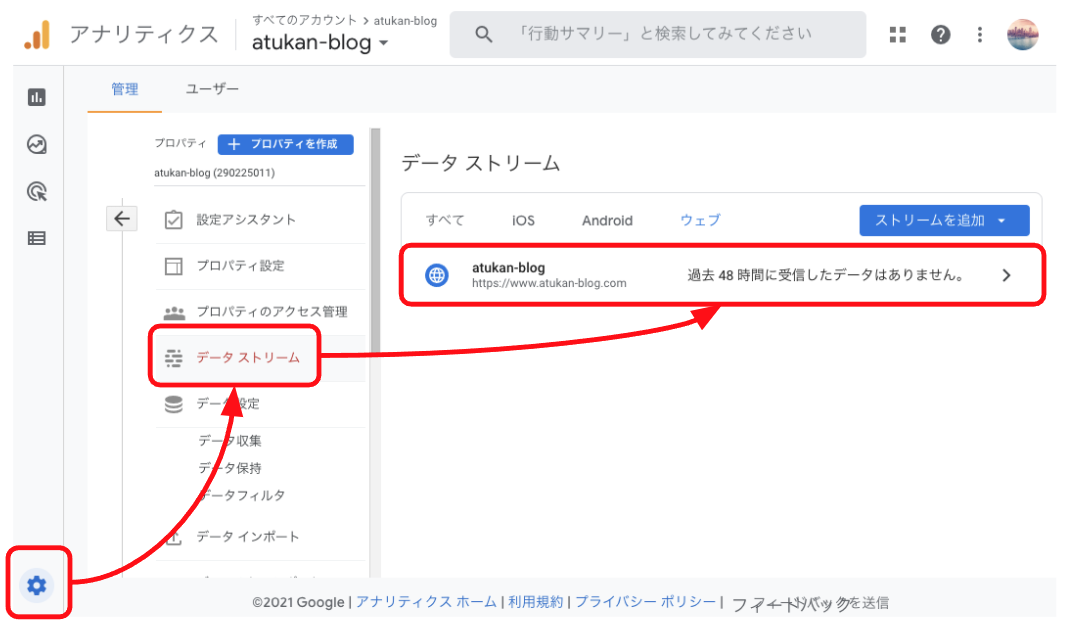
Task: Click the globe icon of atukan-blog stream
Action: 437,275
